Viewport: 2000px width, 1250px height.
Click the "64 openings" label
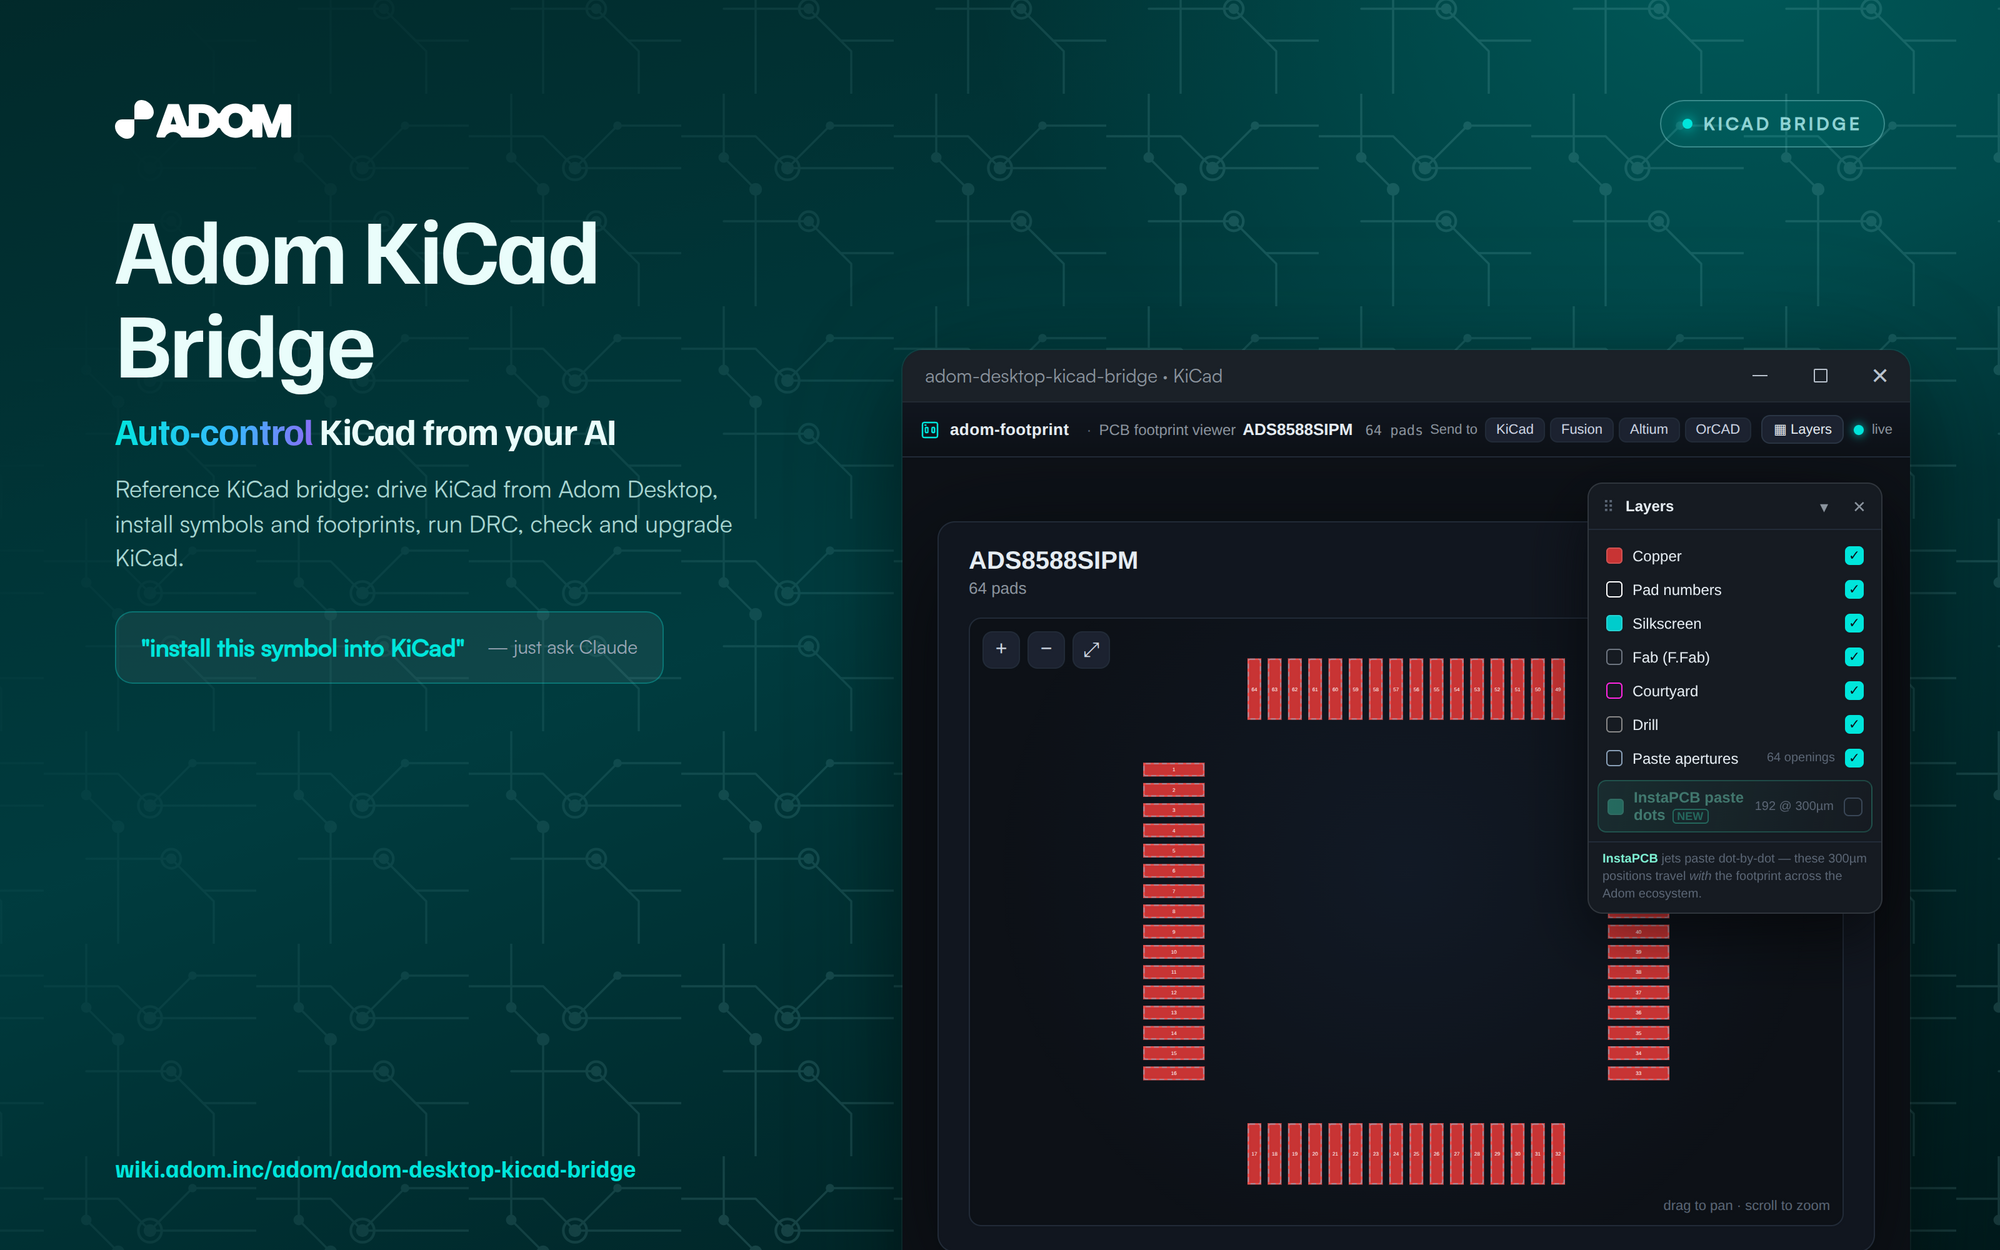[1800, 758]
